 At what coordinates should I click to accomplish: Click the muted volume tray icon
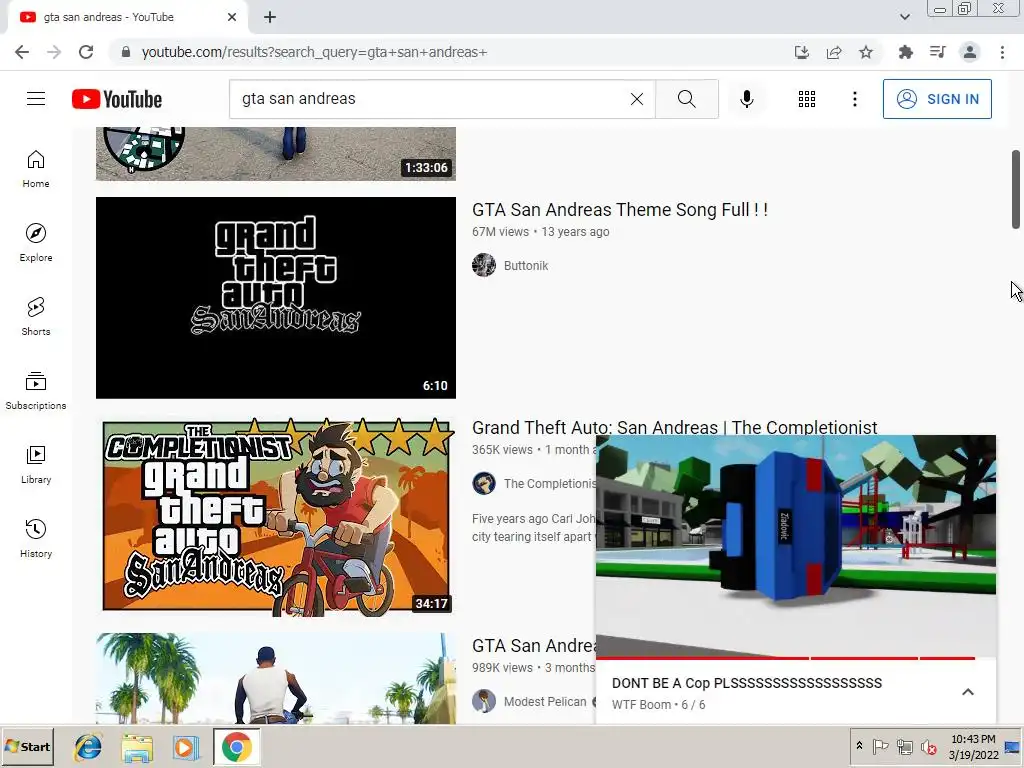tap(928, 746)
